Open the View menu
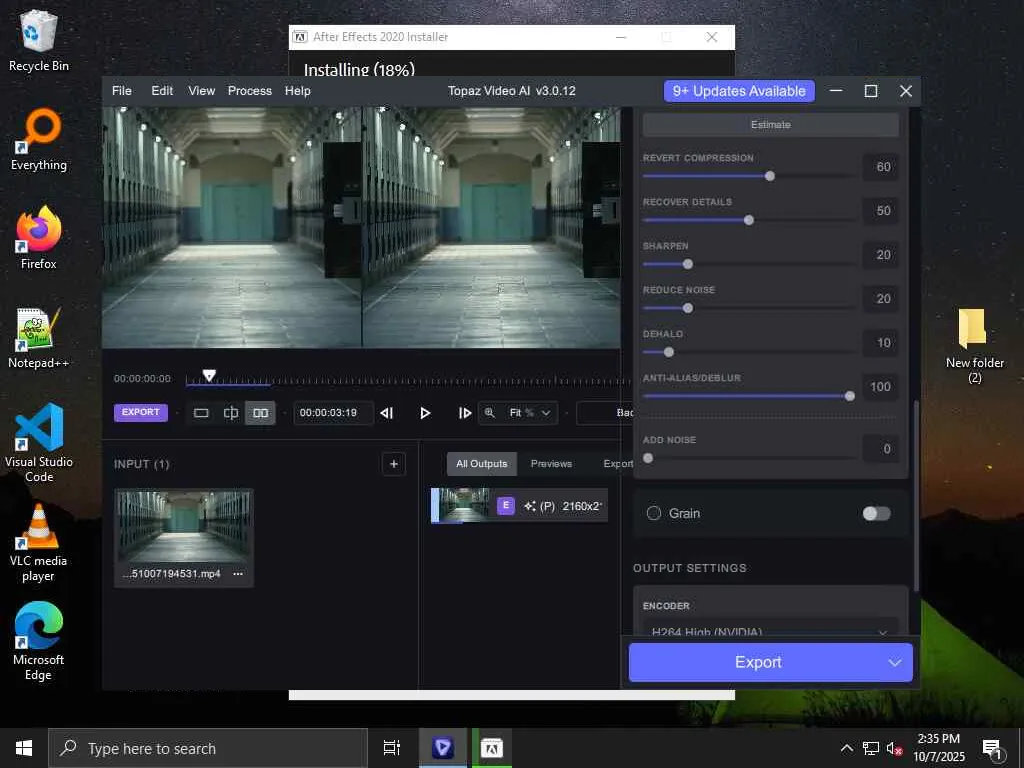Image resolution: width=1024 pixels, height=768 pixels. click(201, 91)
